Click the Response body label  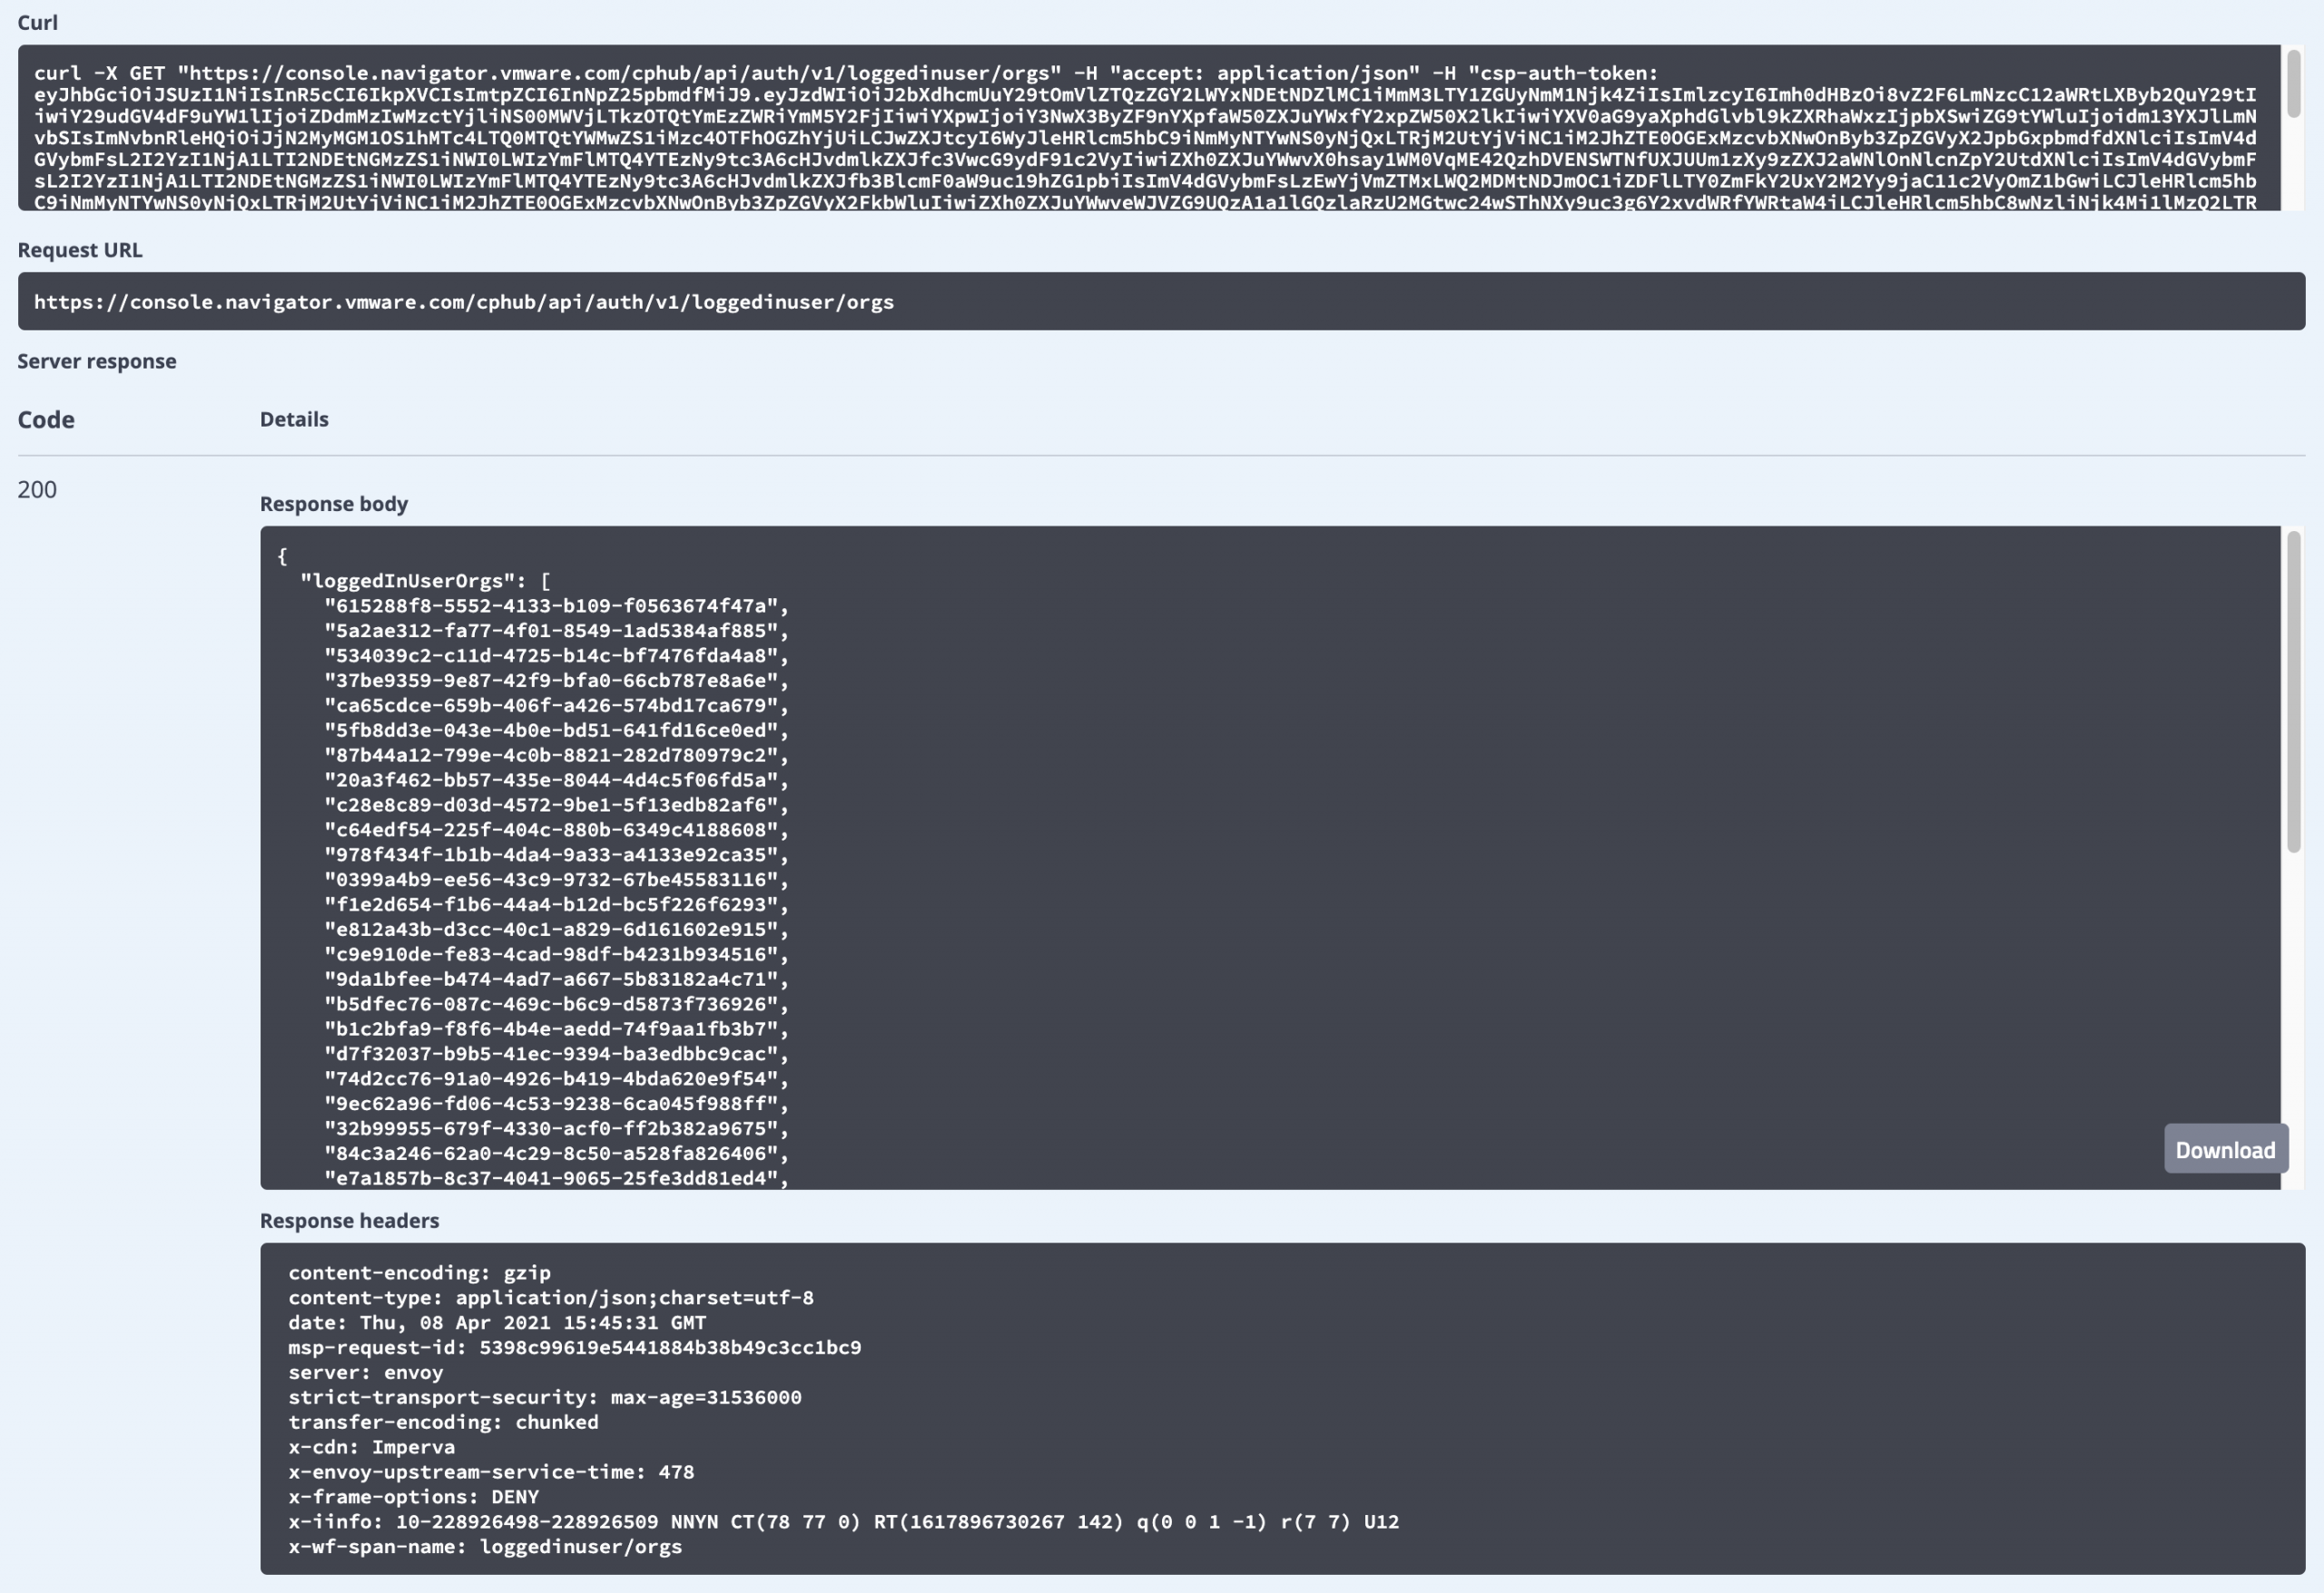[333, 503]
